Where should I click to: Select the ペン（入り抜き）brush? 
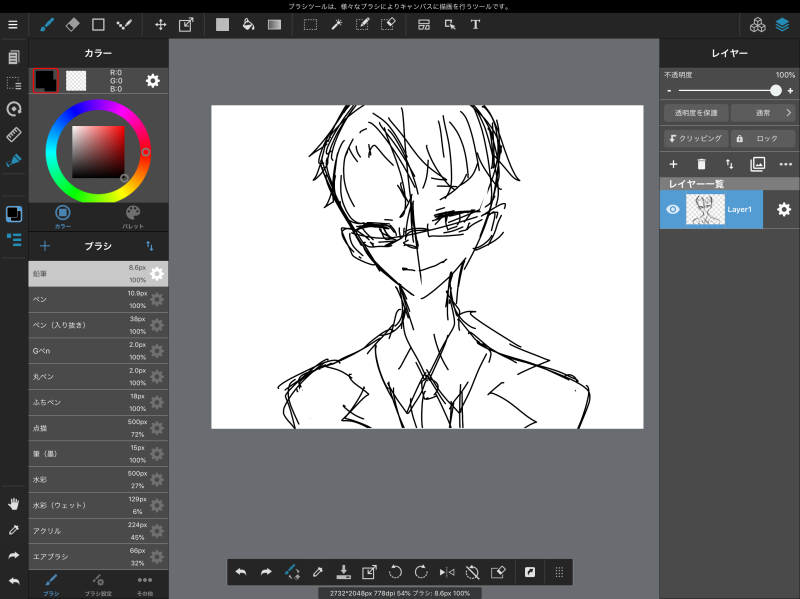point(98,325)
